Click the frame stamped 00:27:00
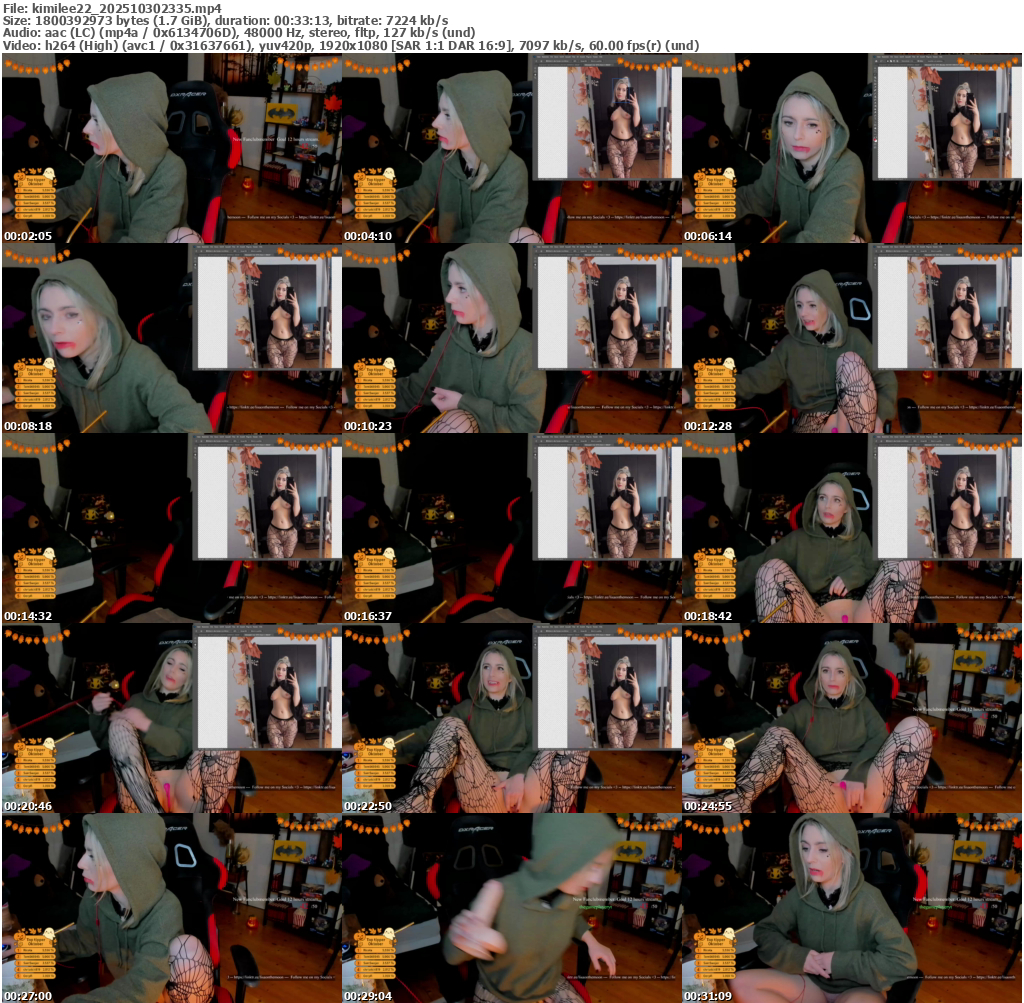 171,908
